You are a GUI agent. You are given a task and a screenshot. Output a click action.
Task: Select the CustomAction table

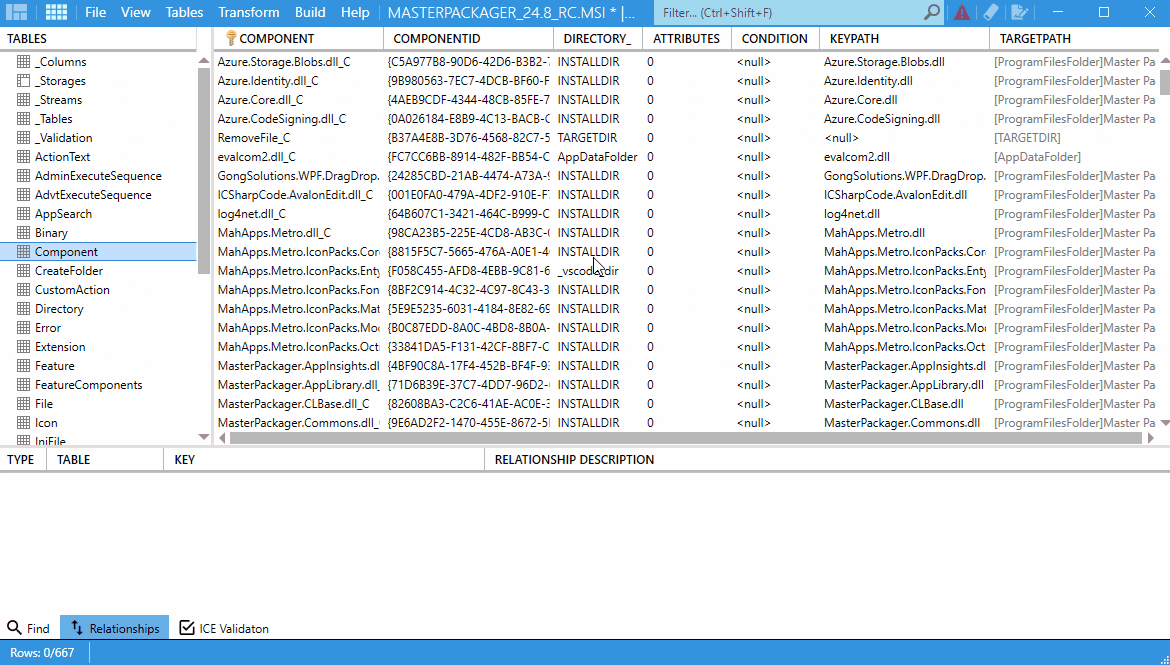(72, 290)
